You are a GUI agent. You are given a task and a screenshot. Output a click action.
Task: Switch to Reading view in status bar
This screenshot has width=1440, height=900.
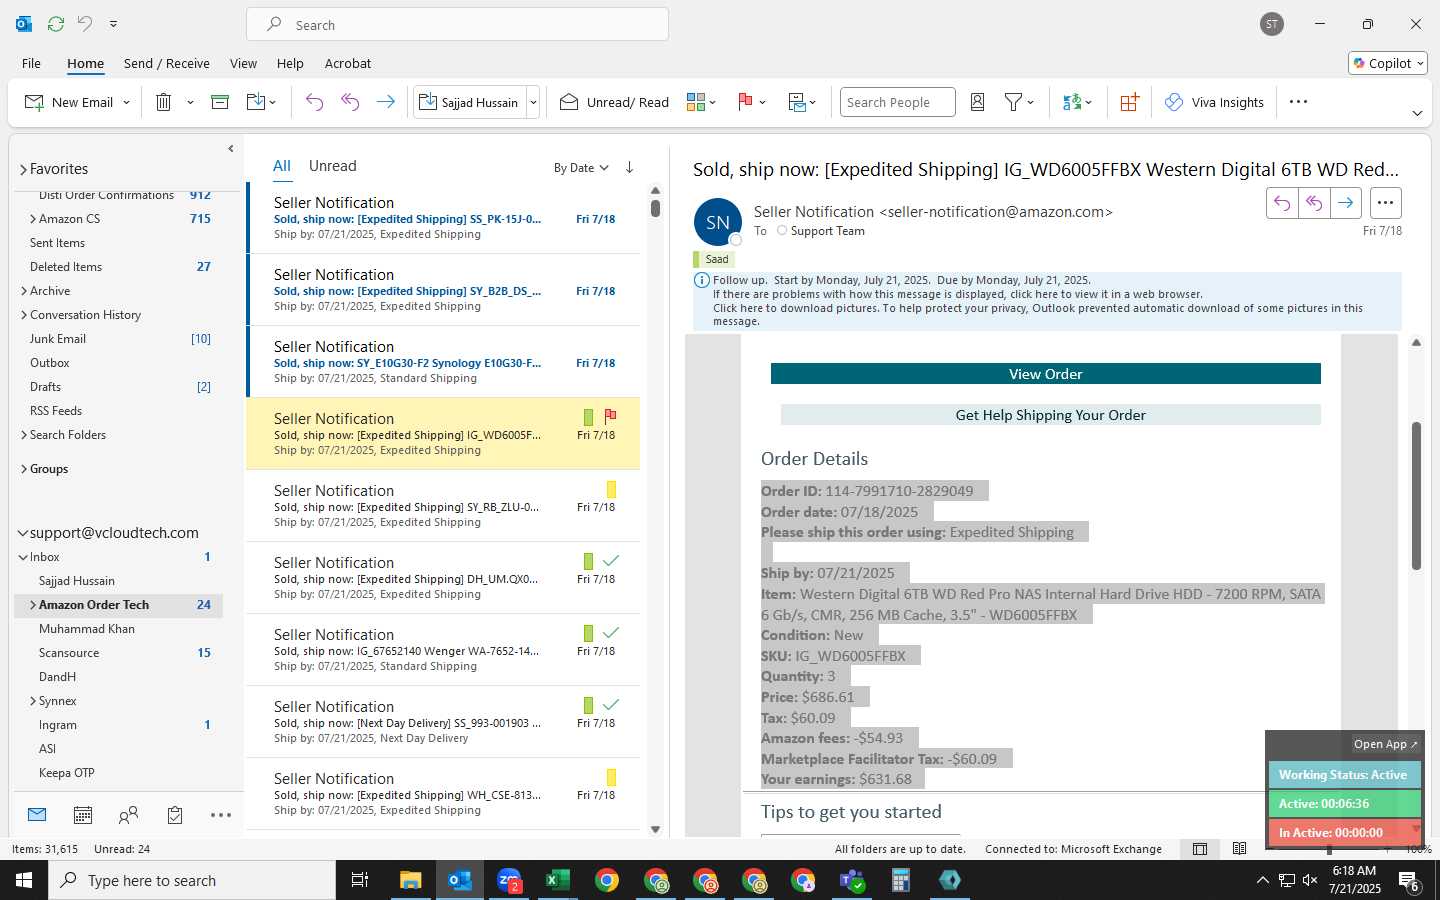coord(1240,849)
